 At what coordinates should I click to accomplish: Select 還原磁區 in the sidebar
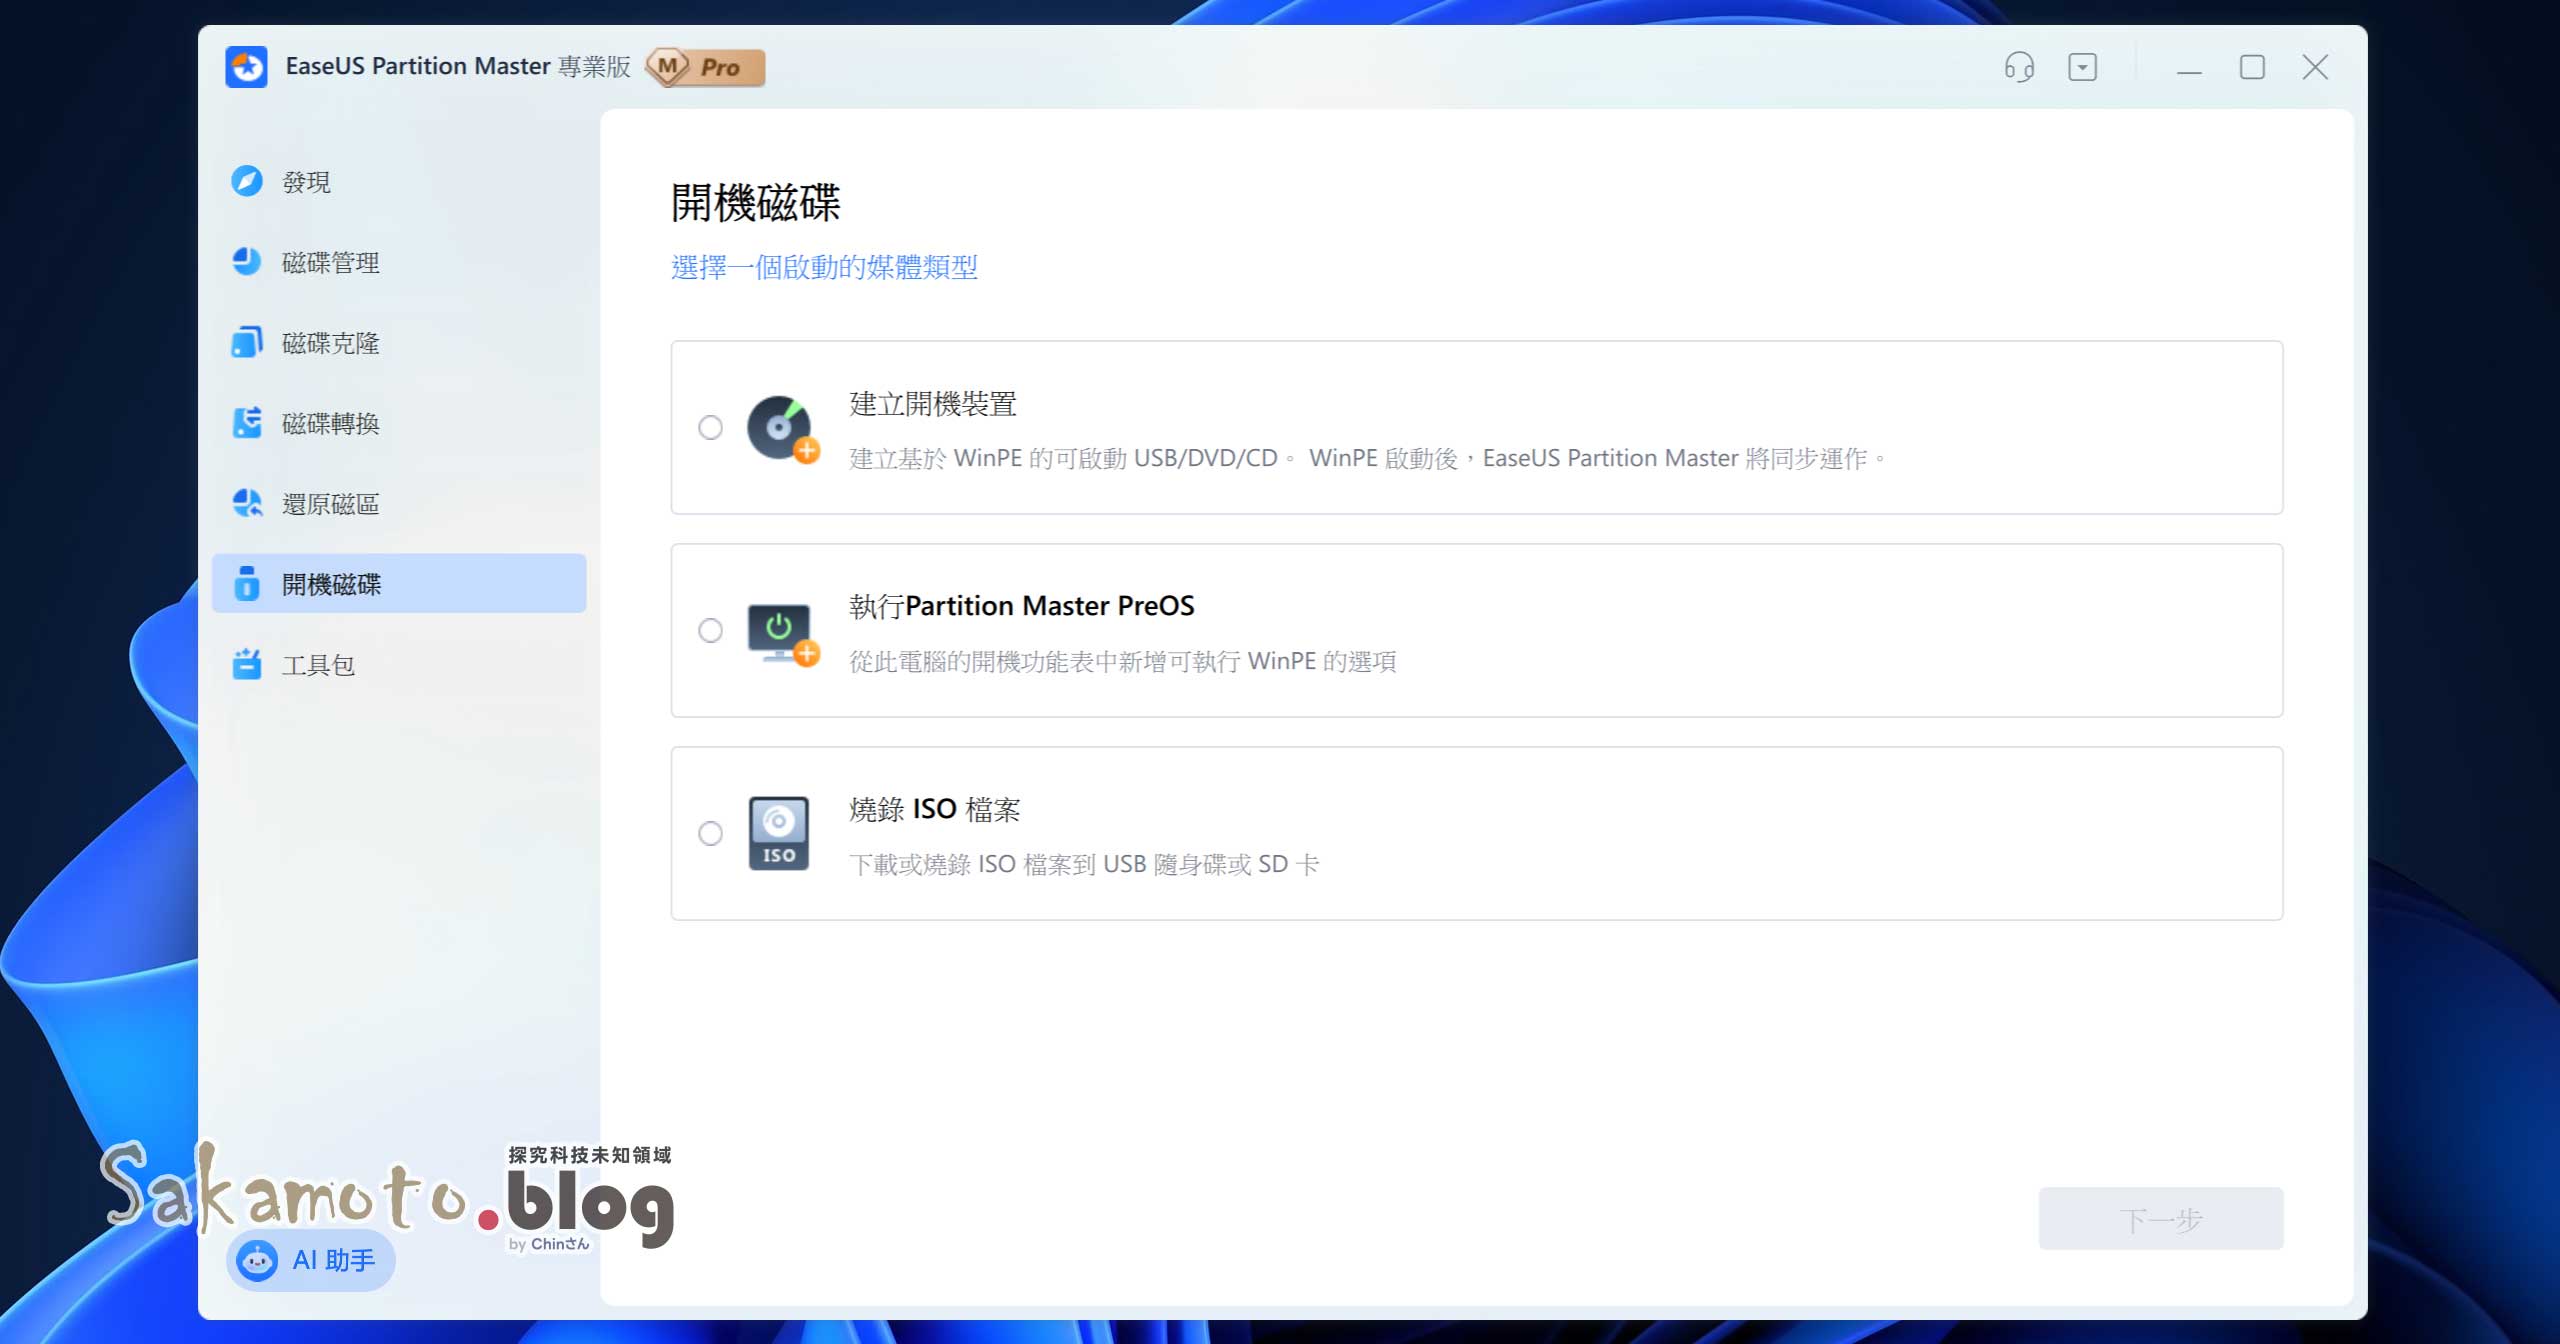point(398,503)
